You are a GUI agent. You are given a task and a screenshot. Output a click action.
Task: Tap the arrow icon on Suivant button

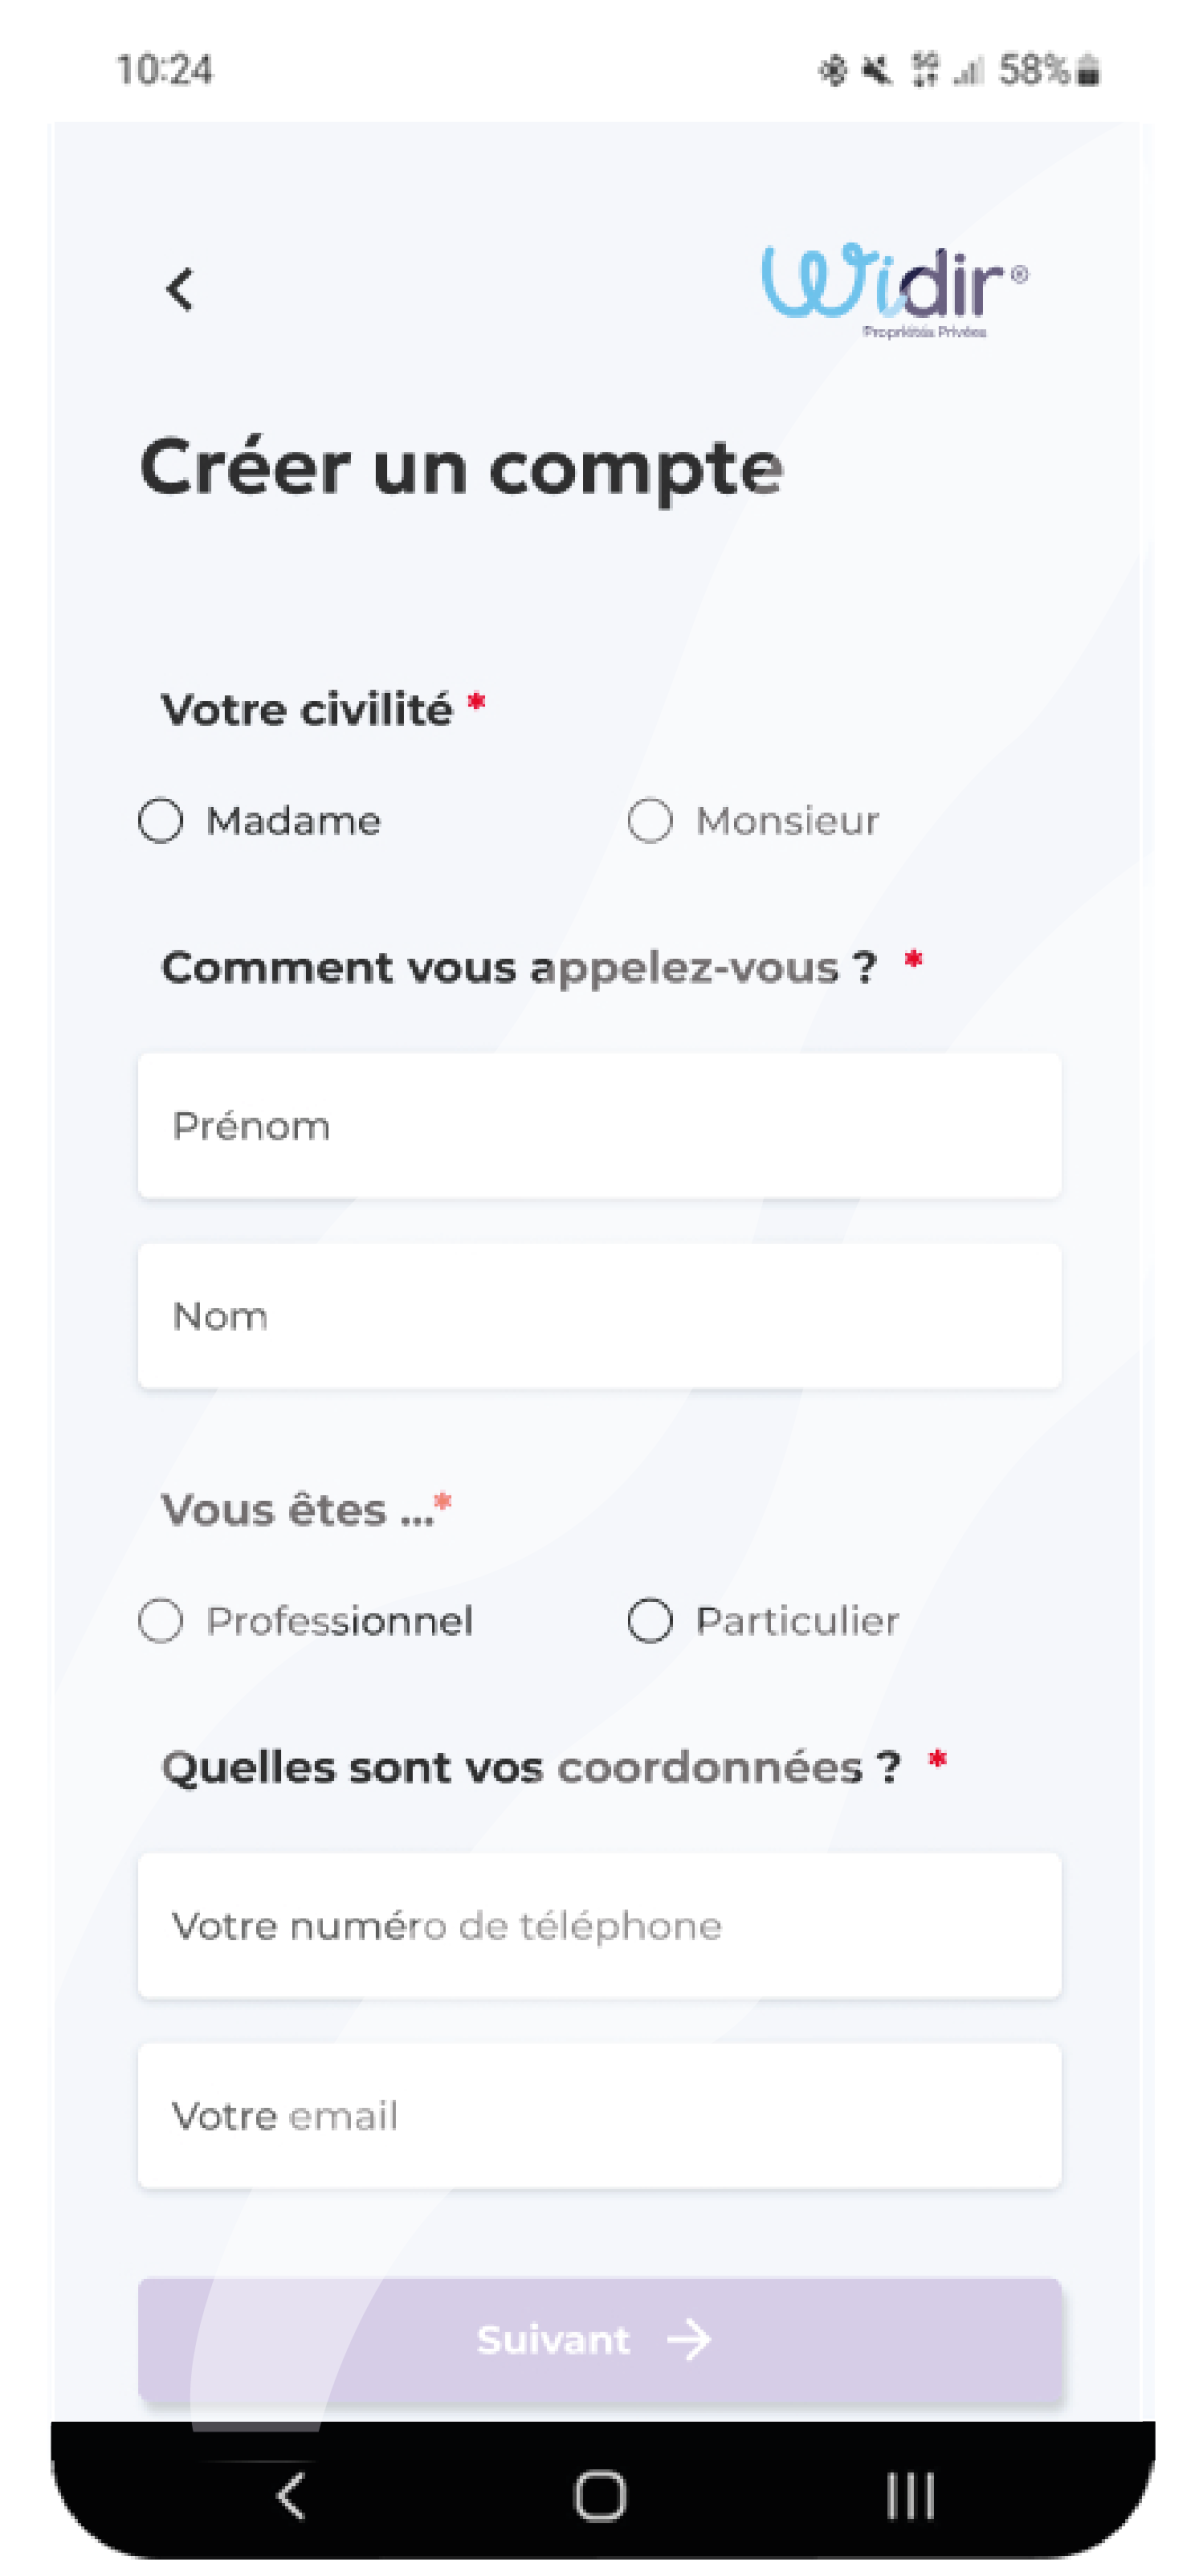[x=689, y=2340]
